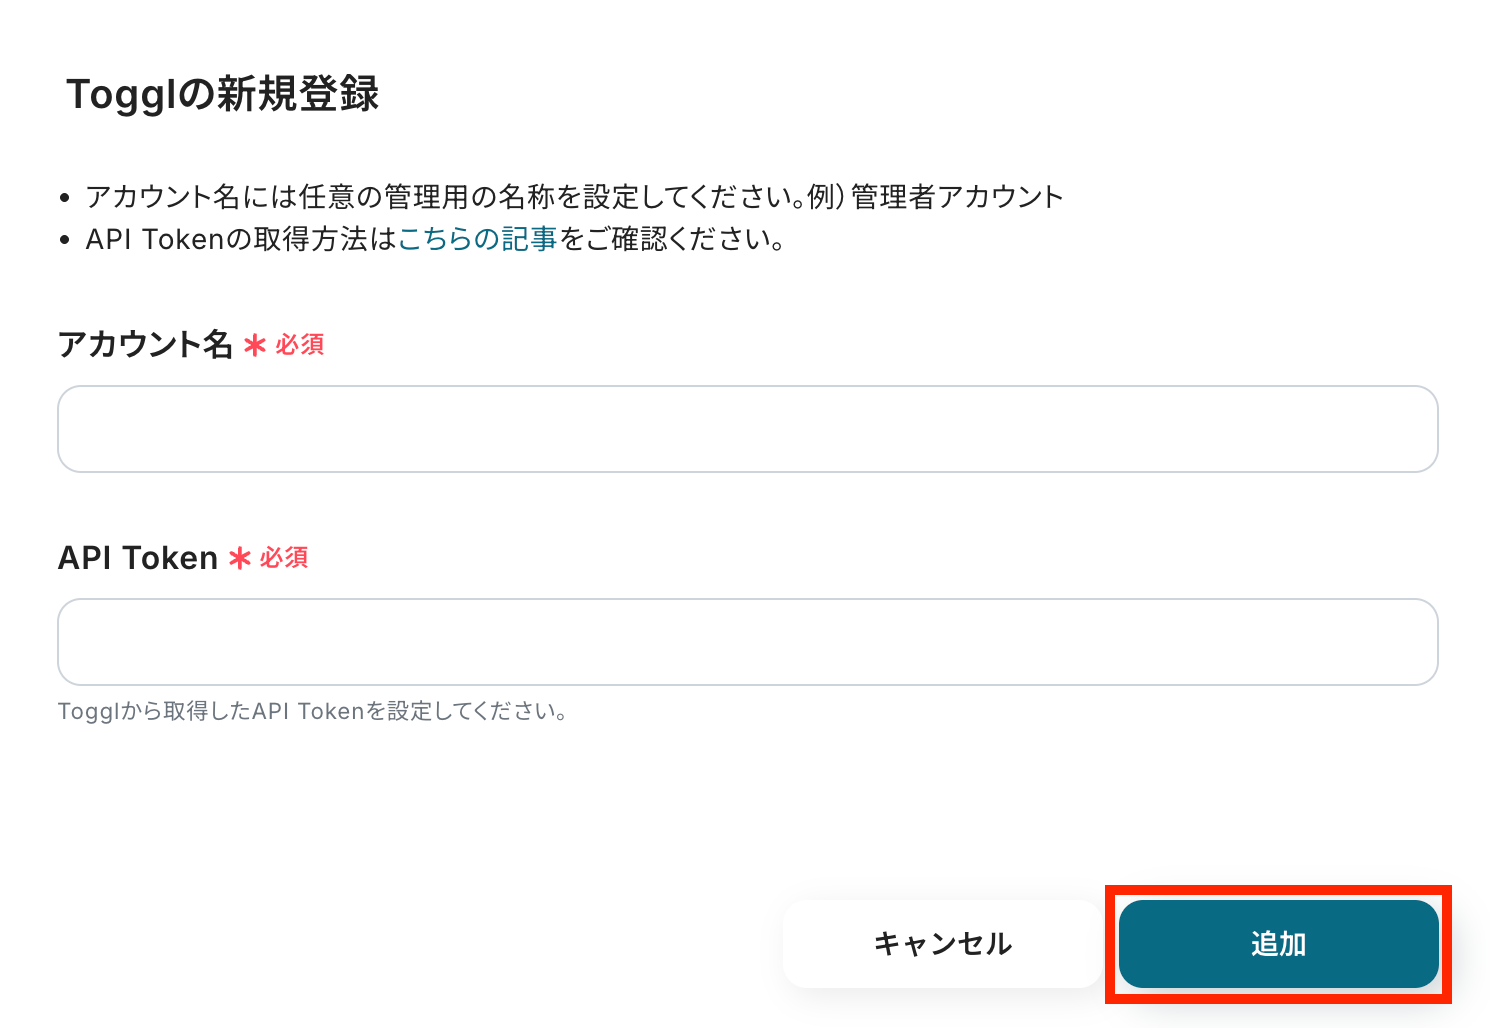Click the red asterisk beside API Token
1490x1028 pixels.
[x=240, y=558]
